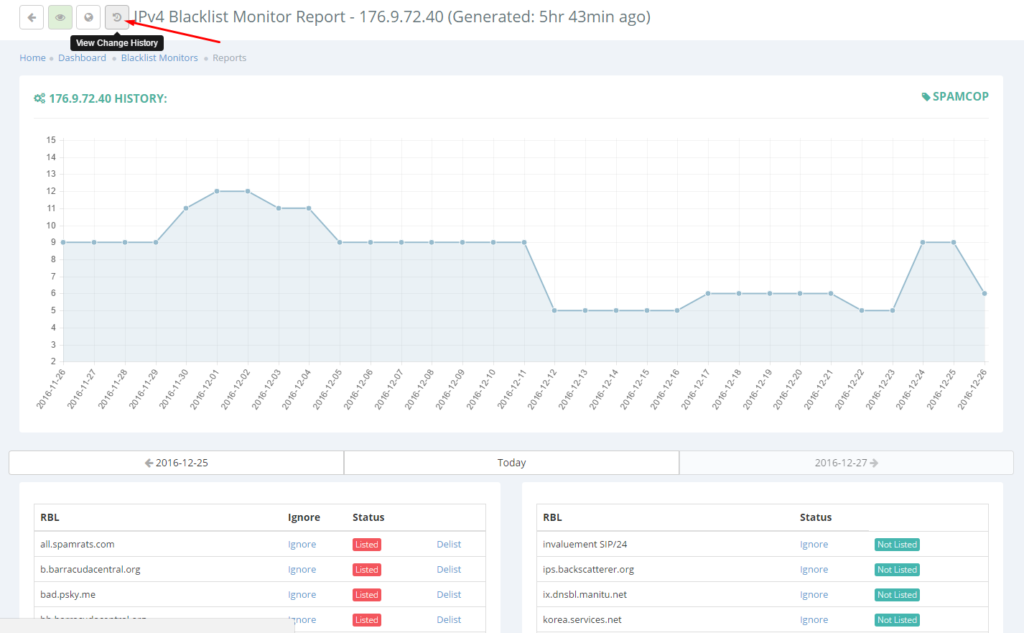This screenshot has height=633, width=1024.
Task: Open Blacklist Monitors from the breadcrumb
Action: coord(159,57)
